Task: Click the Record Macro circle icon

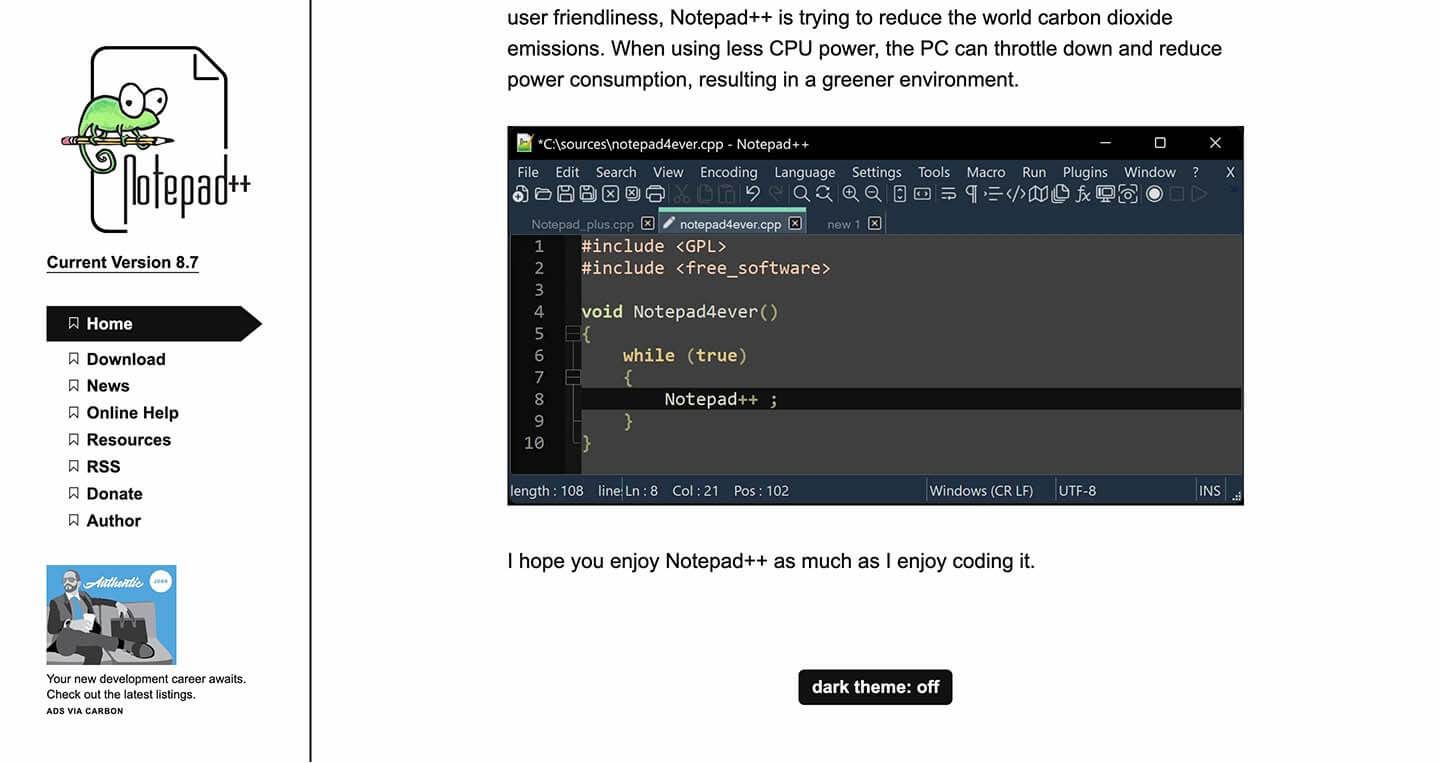Action: pos(1155,194)
